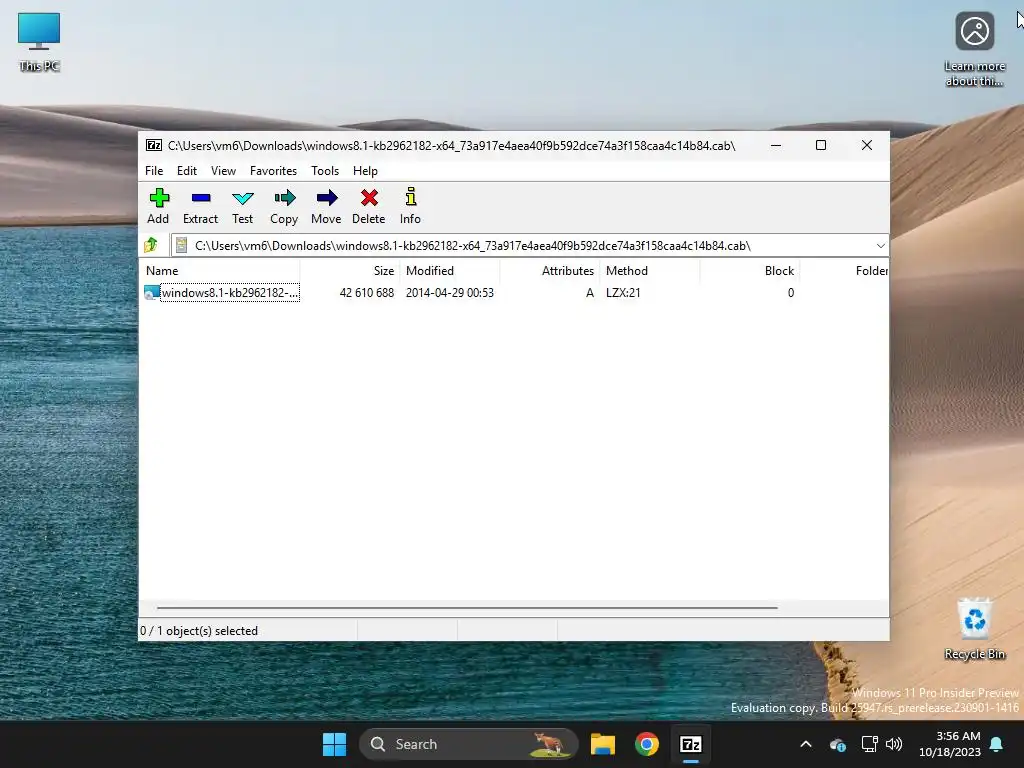1024x768 pixels.
Task: Click the Extract toolbar icon
Action: 200,198
